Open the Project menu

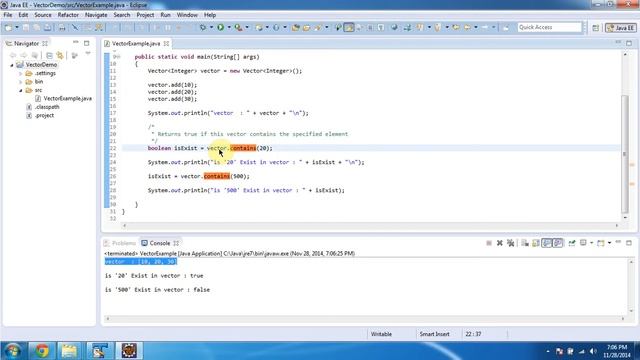click(x=145, y=15)
